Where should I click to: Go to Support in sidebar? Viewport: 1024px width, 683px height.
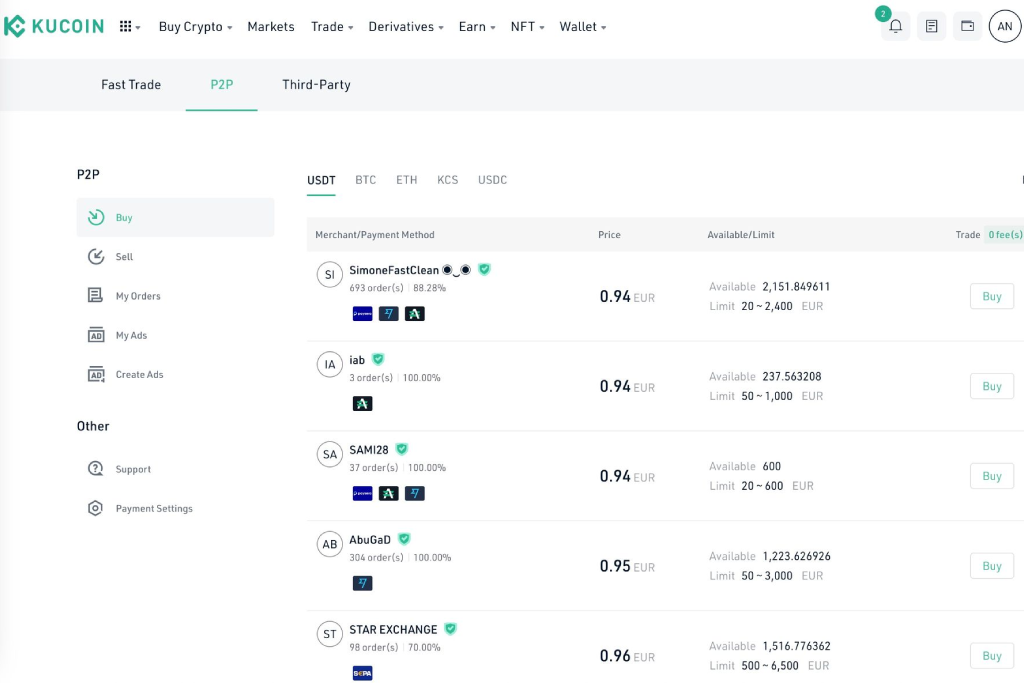point(133,469)
